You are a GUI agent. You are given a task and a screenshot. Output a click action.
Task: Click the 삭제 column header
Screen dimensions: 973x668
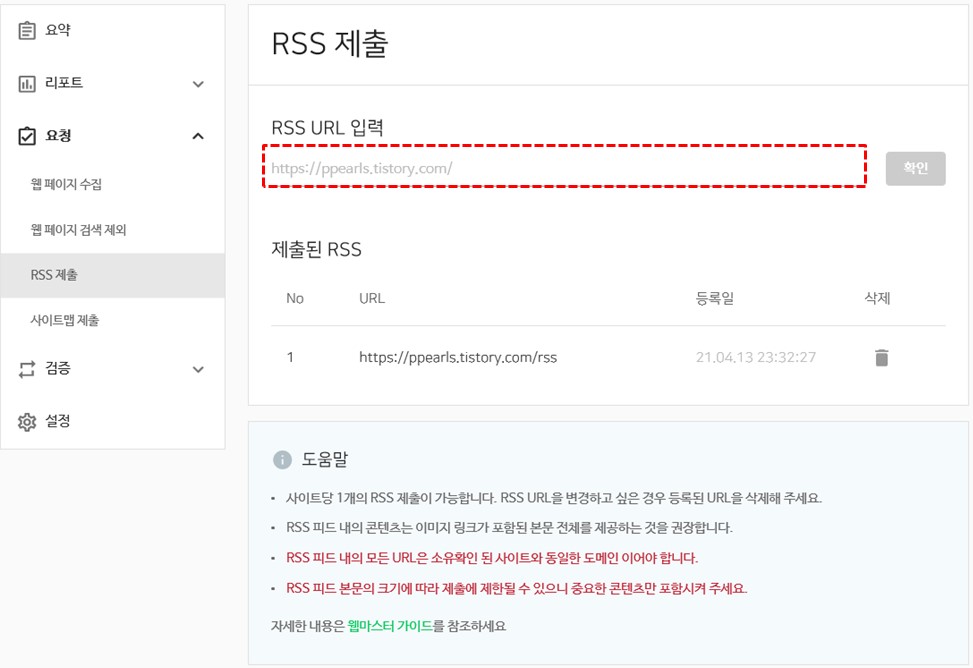click(877, 299)
